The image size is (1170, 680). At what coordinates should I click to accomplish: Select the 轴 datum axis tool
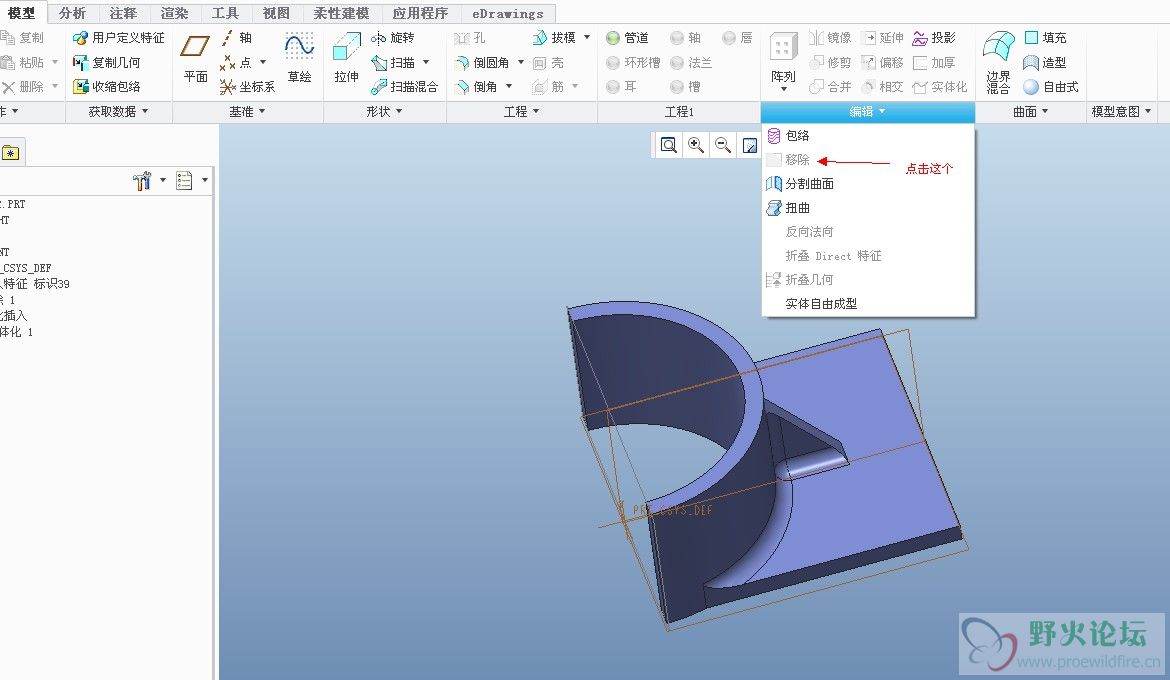pyautogui.click(x=237, y=37)
